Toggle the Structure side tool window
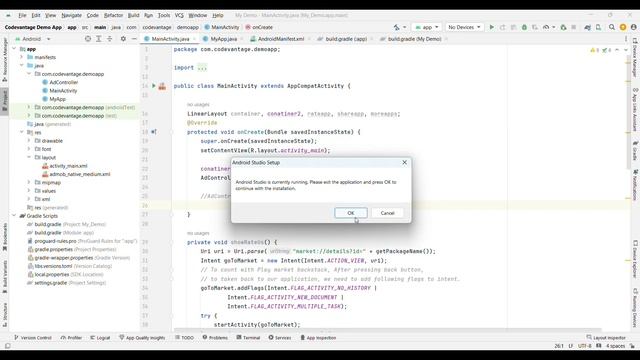The height and width of the screenshot is (360, 640). click(x=4, y=315)
